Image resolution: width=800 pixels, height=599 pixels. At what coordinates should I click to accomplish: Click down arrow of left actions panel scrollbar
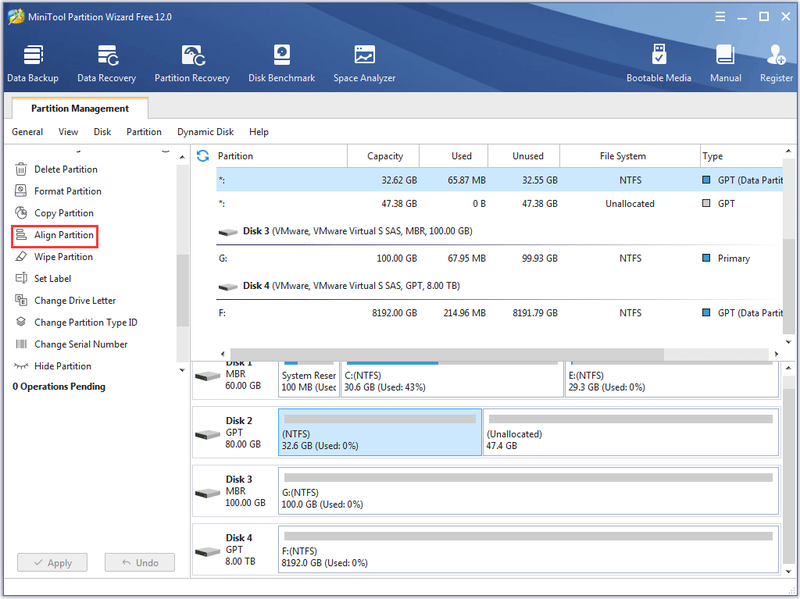point(182,370)
